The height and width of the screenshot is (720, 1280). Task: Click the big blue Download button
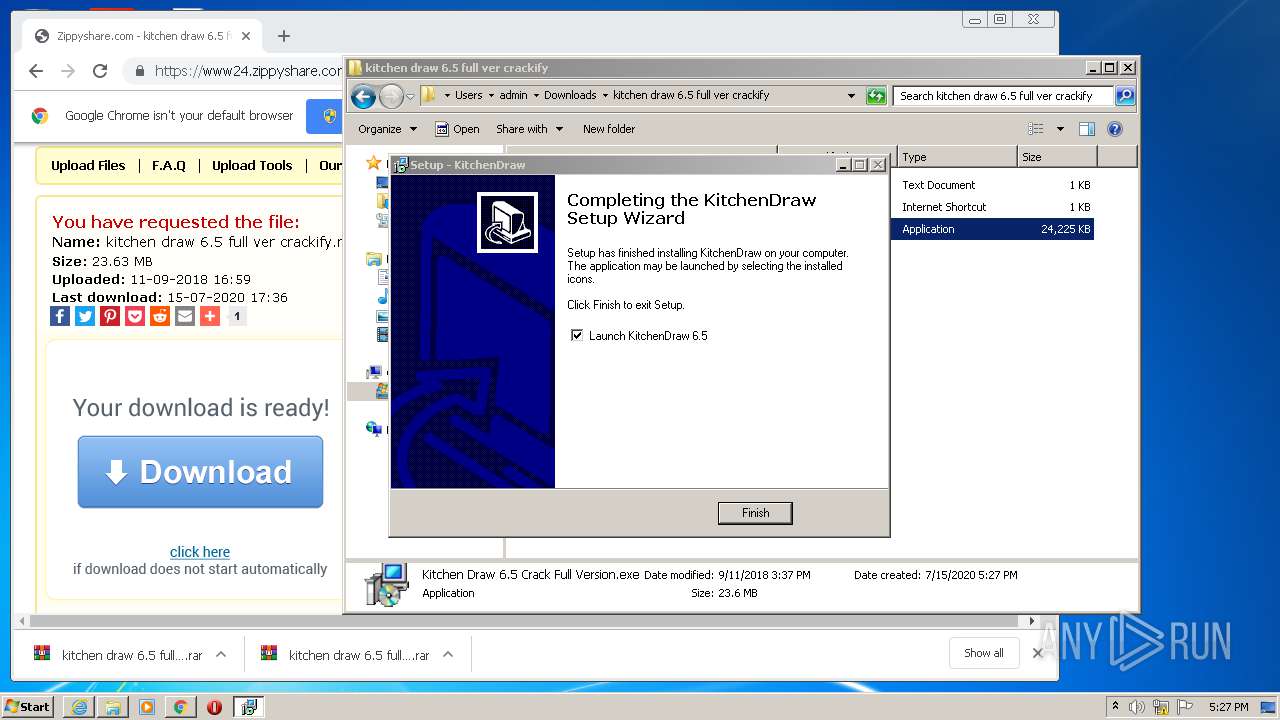point(200,472)
